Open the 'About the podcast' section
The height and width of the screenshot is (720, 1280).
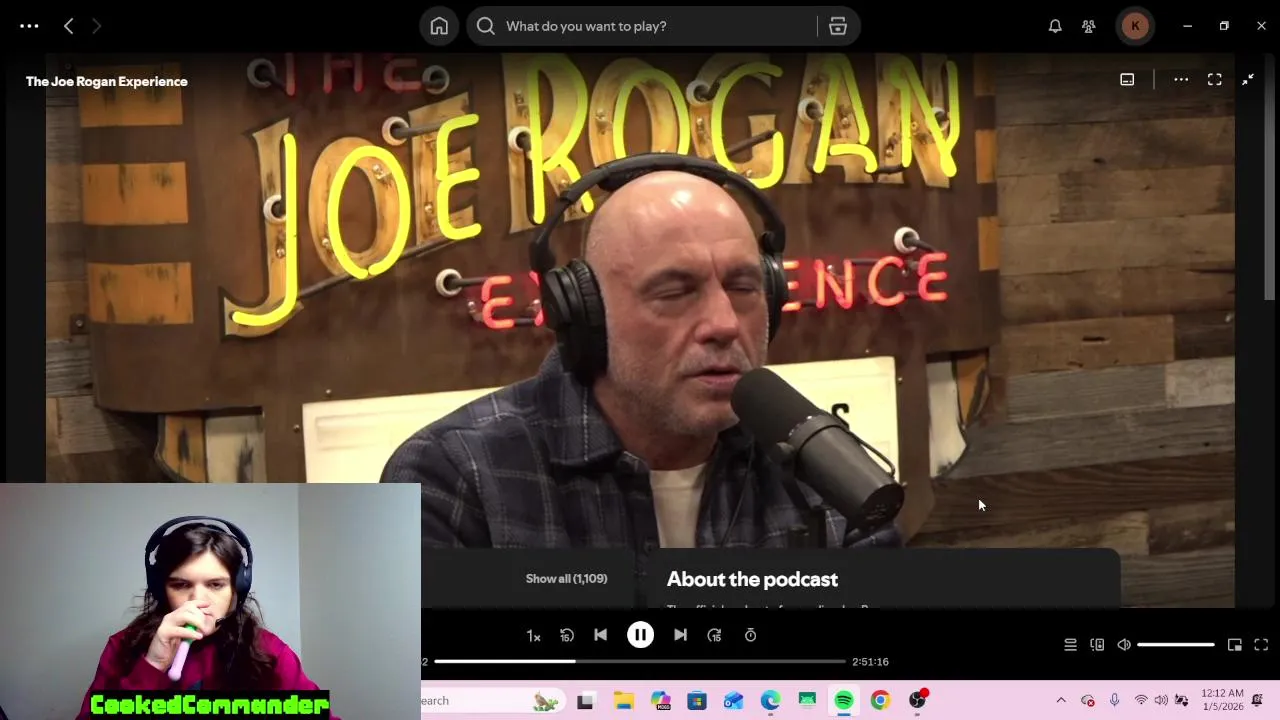tap(752, 579)
